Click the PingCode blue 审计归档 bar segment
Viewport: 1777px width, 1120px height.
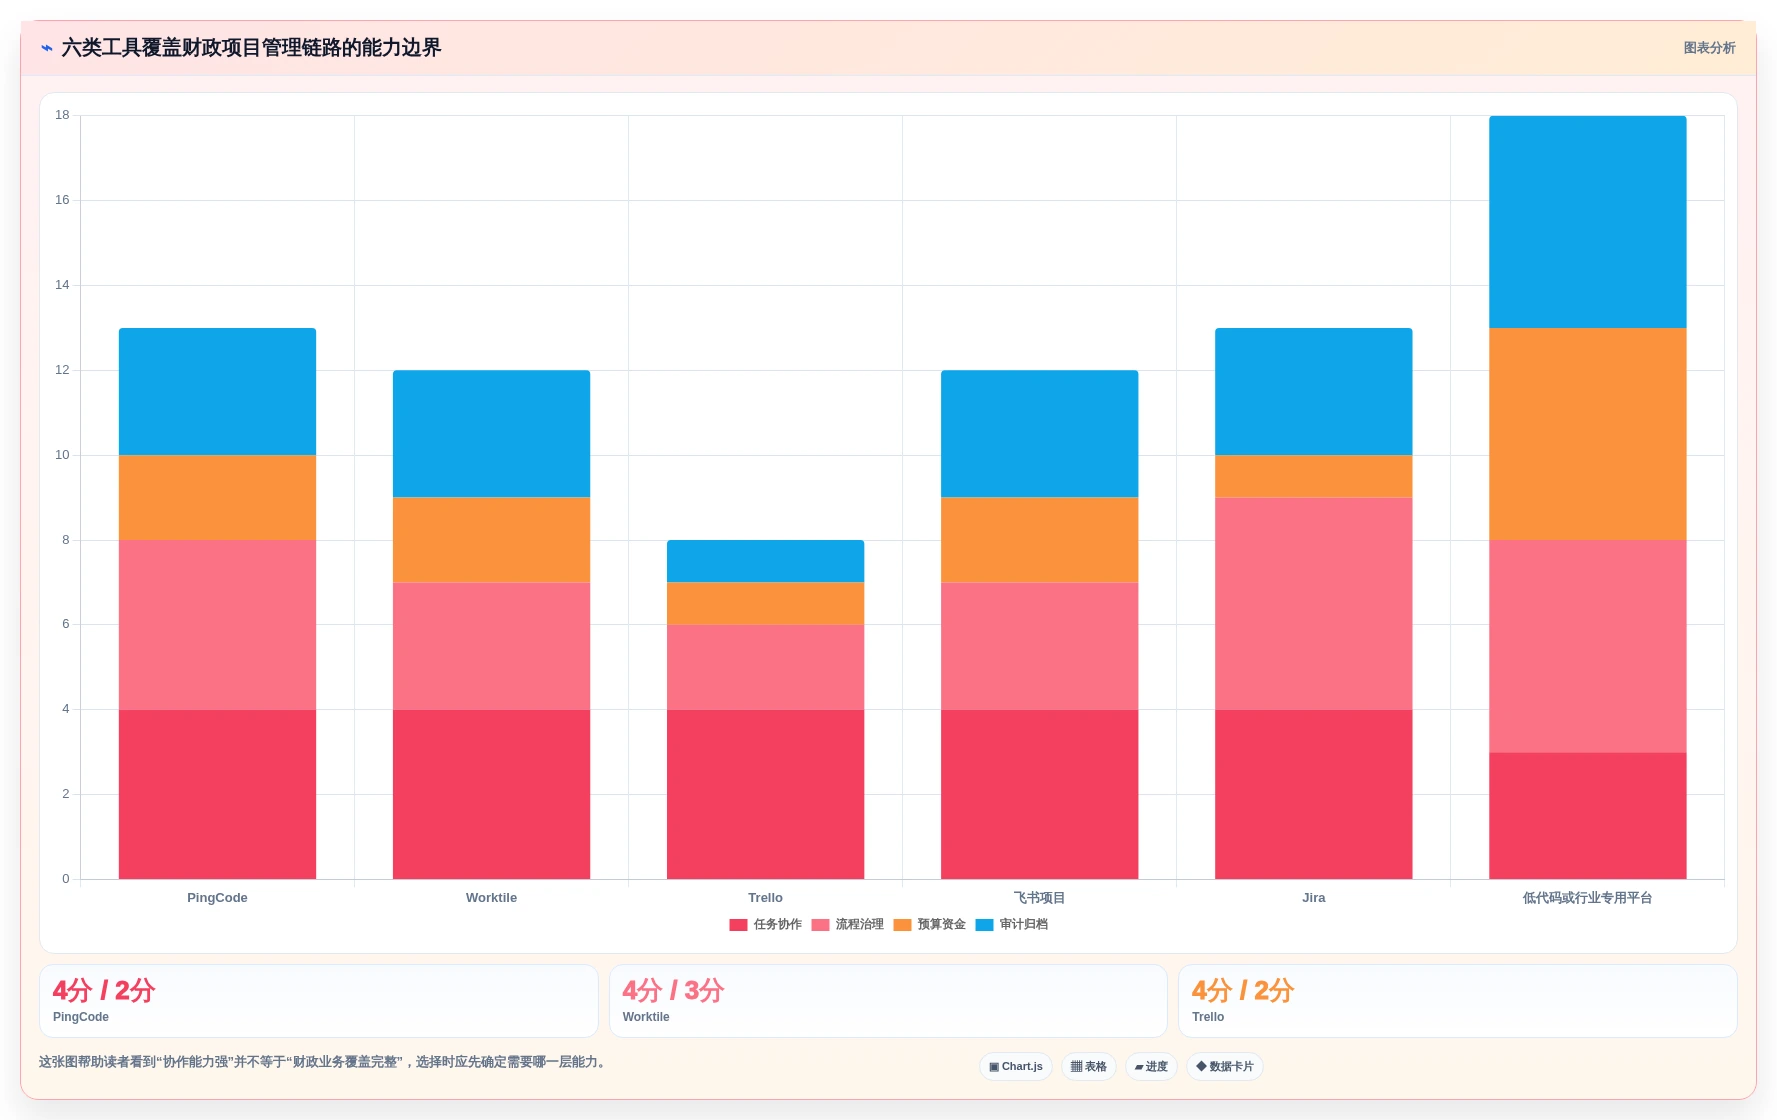coord(217,392)
